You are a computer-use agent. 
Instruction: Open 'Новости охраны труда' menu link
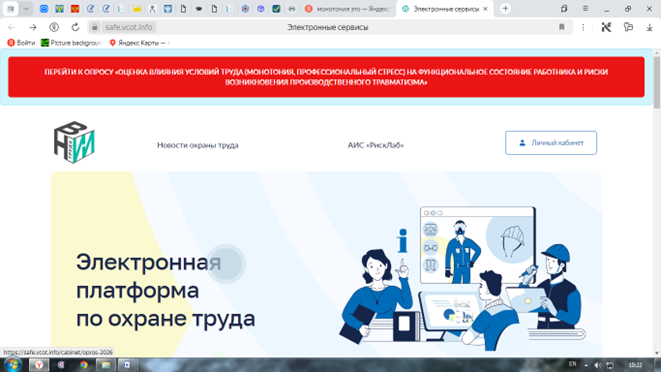coord(198,145)
